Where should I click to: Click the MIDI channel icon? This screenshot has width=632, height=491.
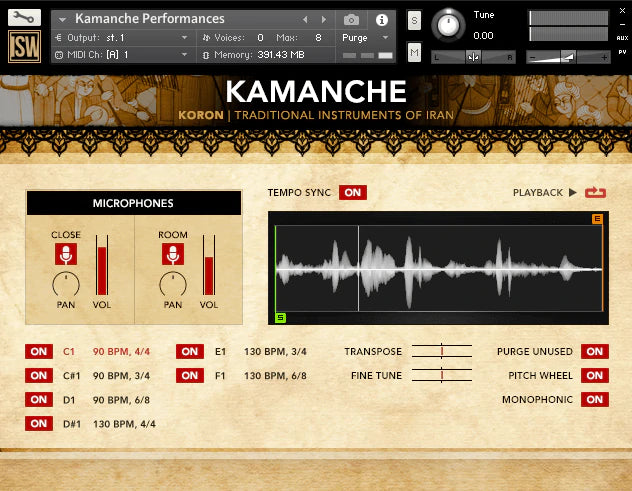tap(59, 55)
